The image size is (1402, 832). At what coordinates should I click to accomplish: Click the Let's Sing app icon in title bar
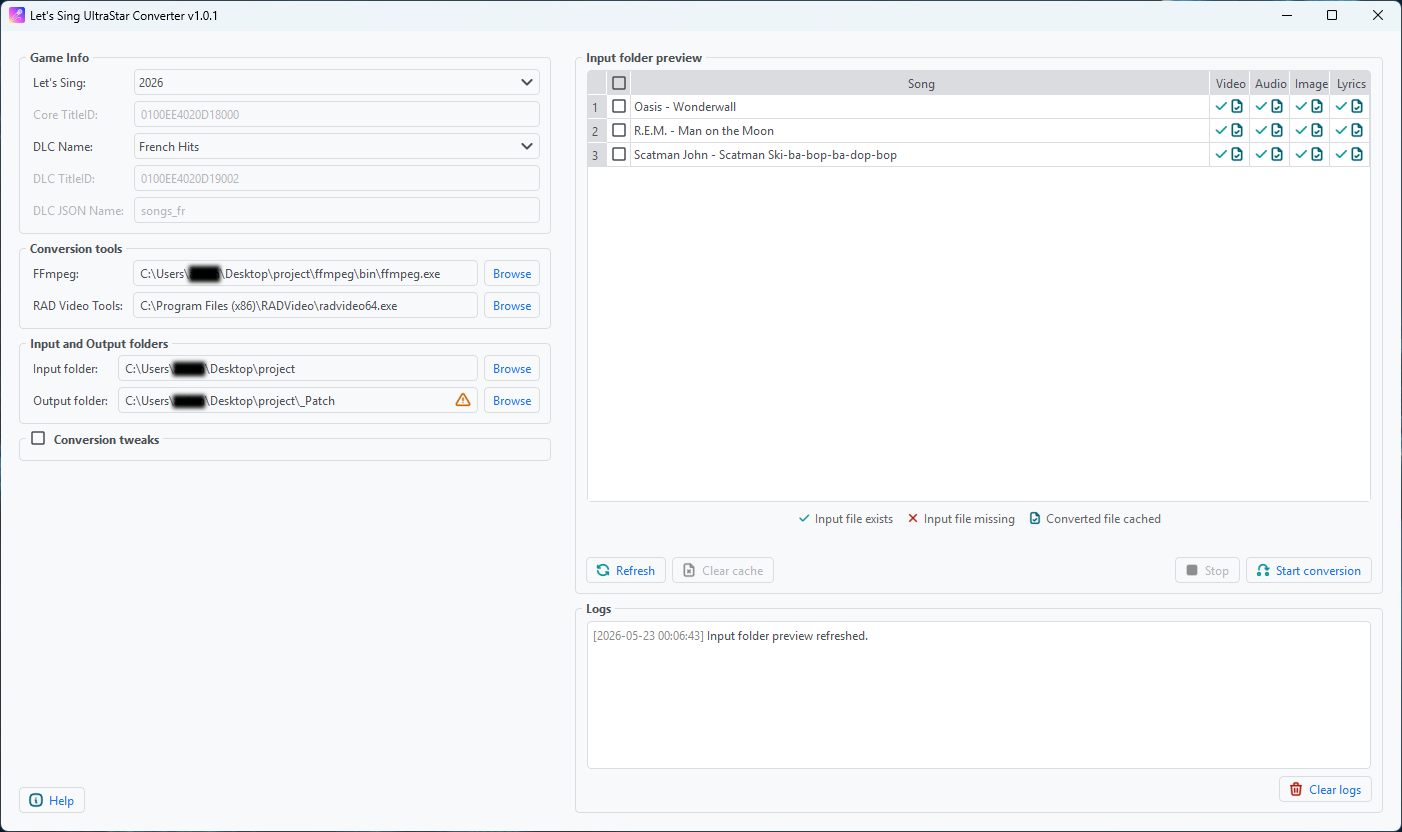coord(17,15)
